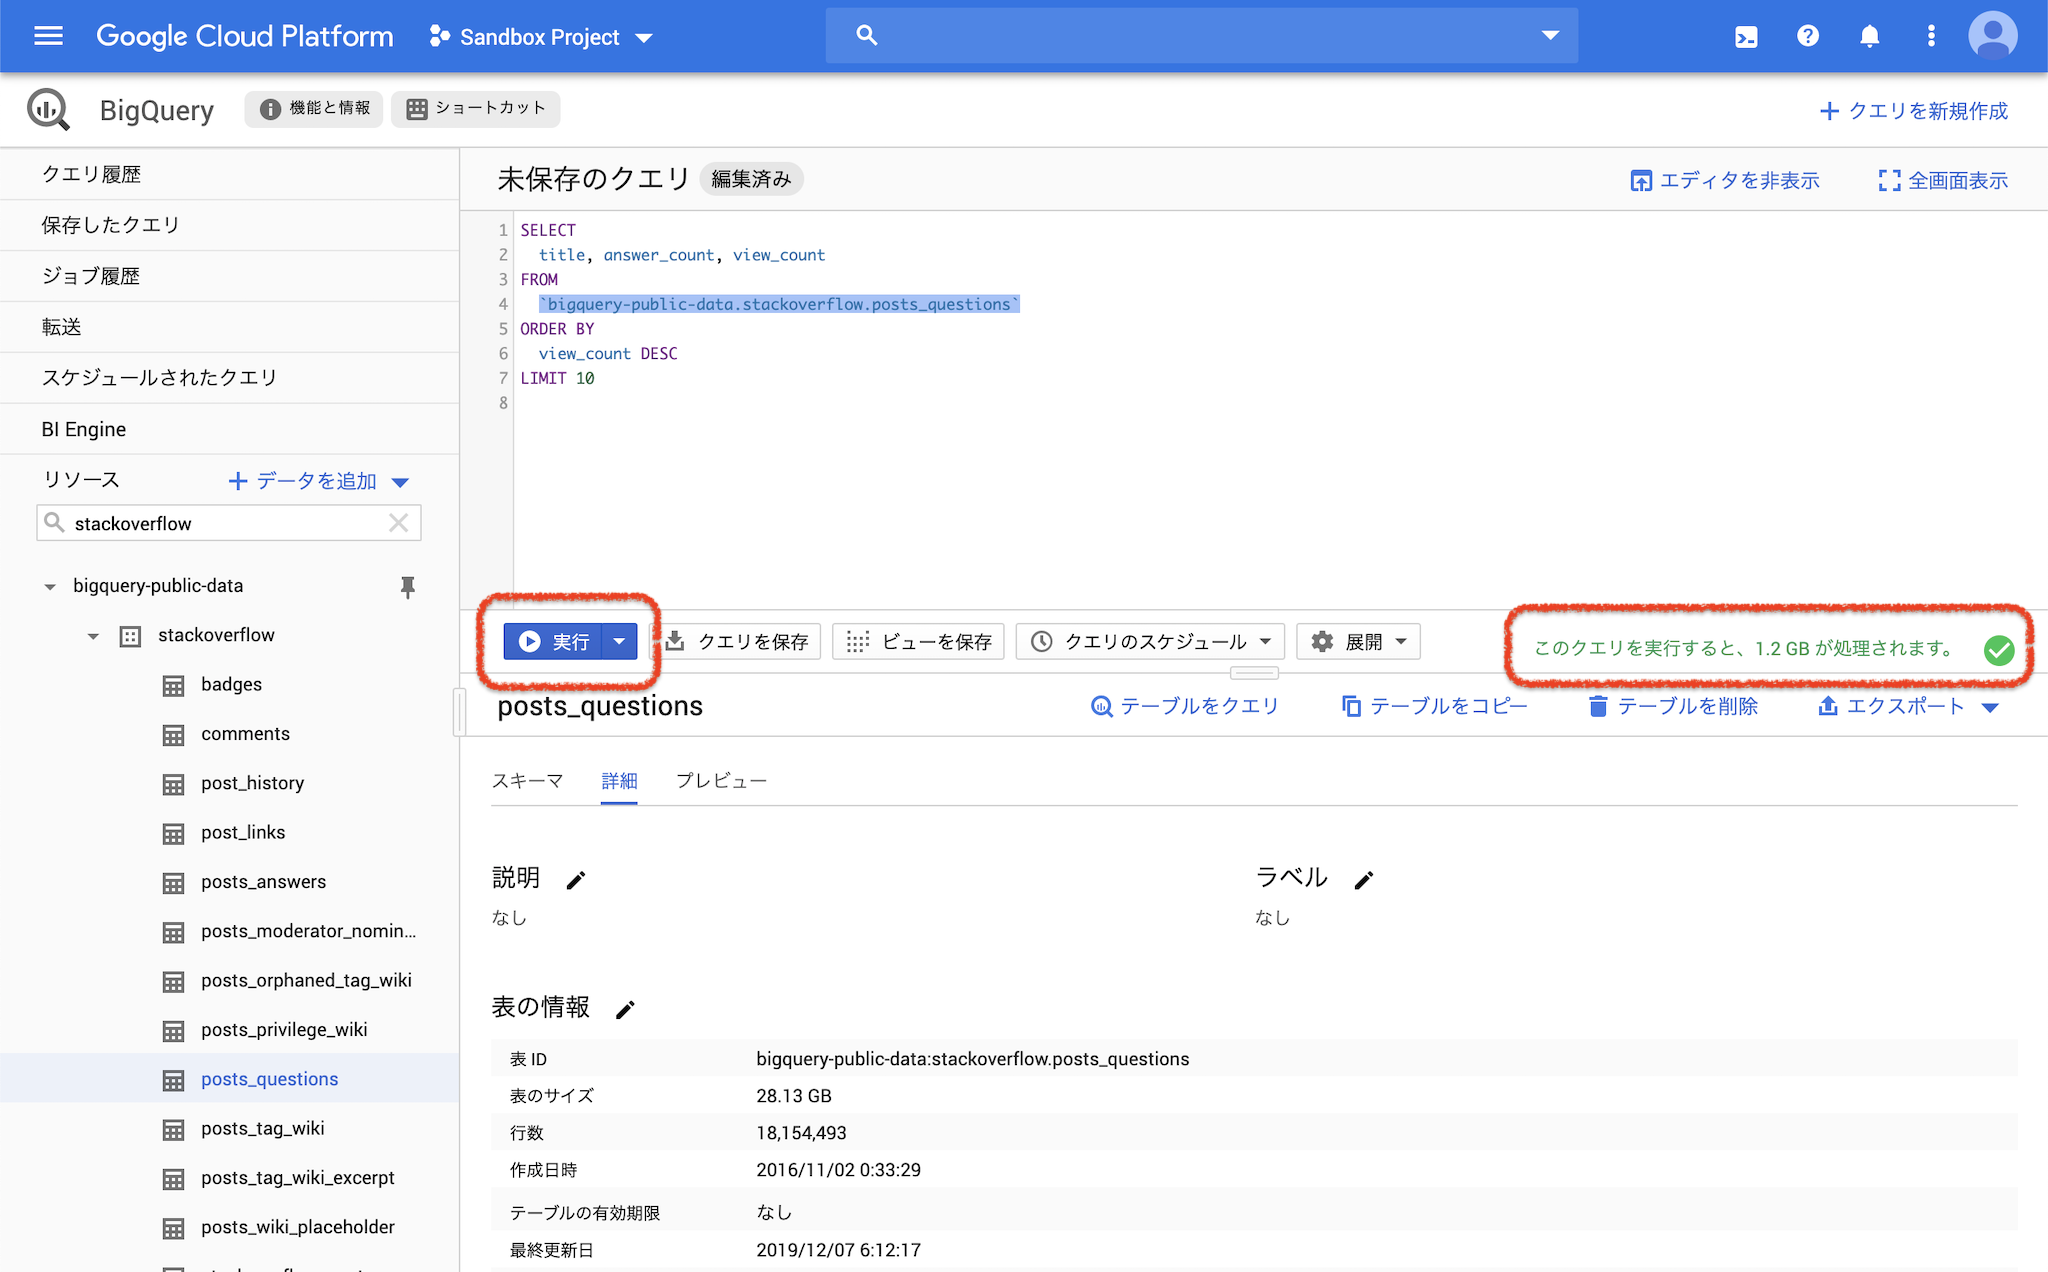Click the post_links table icon
The image size is (2048, 1272).
click(173, 834)
